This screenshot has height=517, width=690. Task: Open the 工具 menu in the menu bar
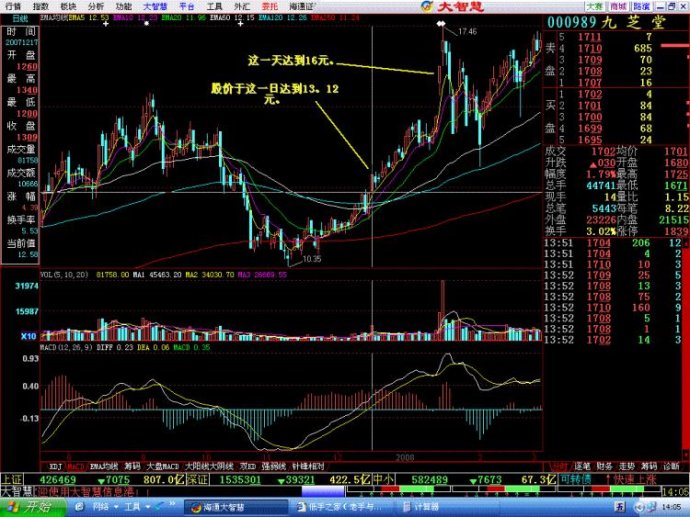coord(214,7)
